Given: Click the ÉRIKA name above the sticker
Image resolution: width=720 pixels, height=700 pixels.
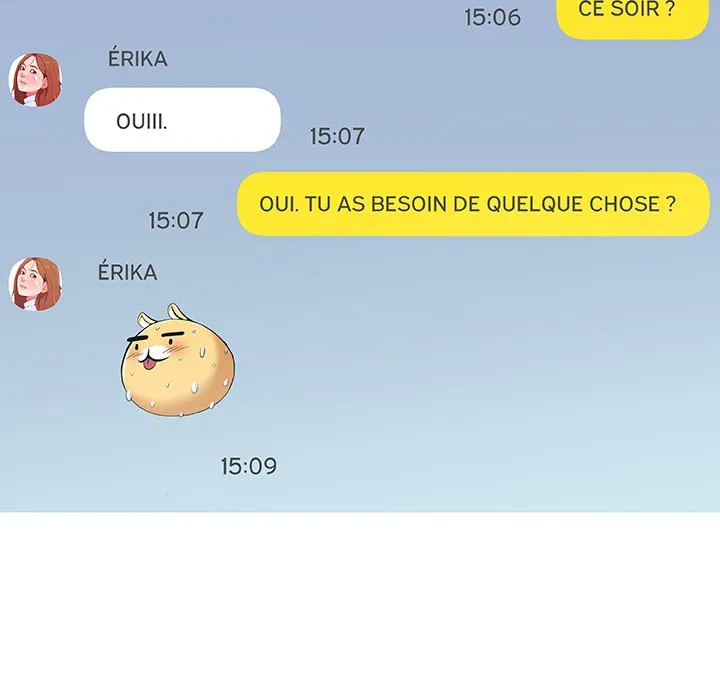Looking at the screenshot, I should 128,272.
